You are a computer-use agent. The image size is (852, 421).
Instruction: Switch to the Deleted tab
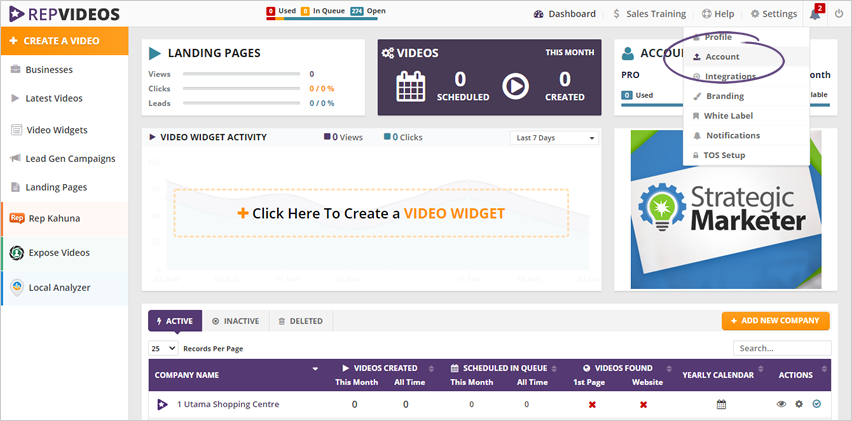point(301,321)
